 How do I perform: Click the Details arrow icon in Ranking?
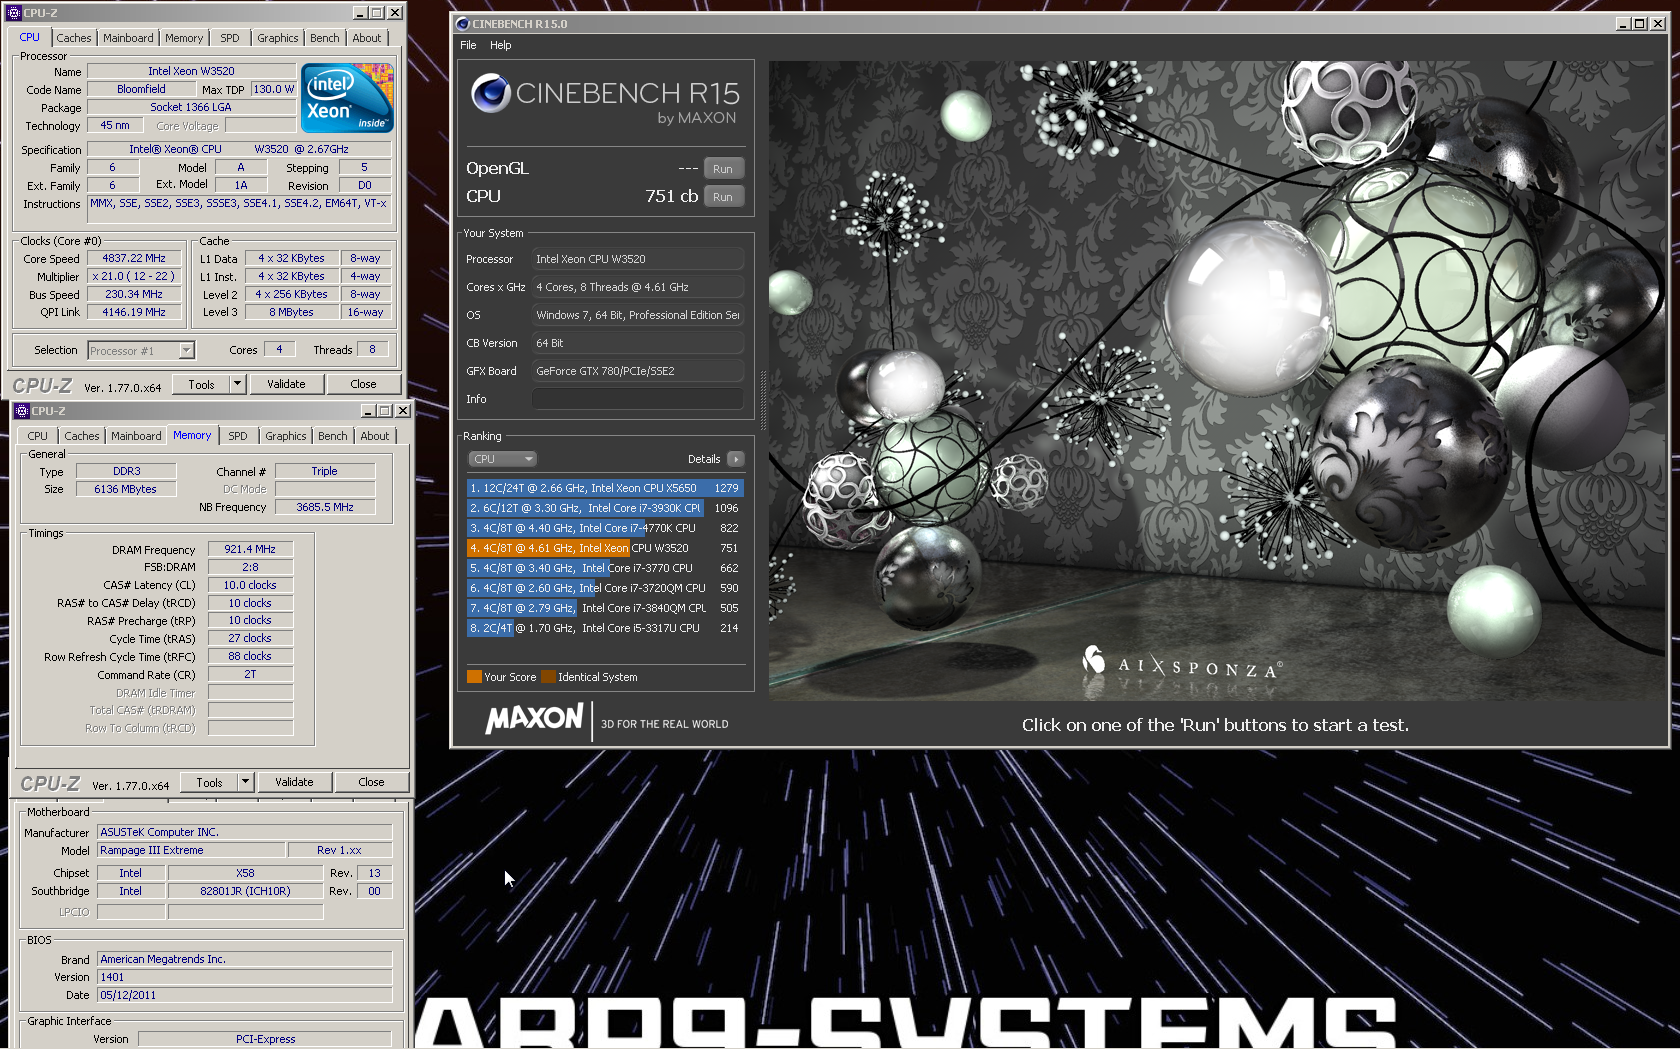pyautogui.click(x=735, y=459)
